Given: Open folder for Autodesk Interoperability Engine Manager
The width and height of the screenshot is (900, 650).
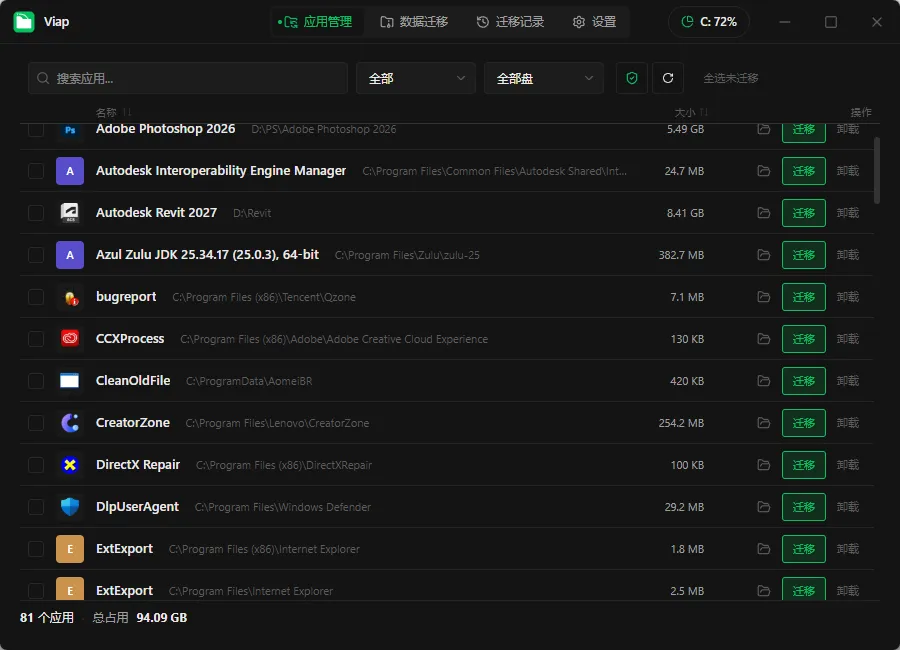Looking at the screenshot, I should point(763,171).
